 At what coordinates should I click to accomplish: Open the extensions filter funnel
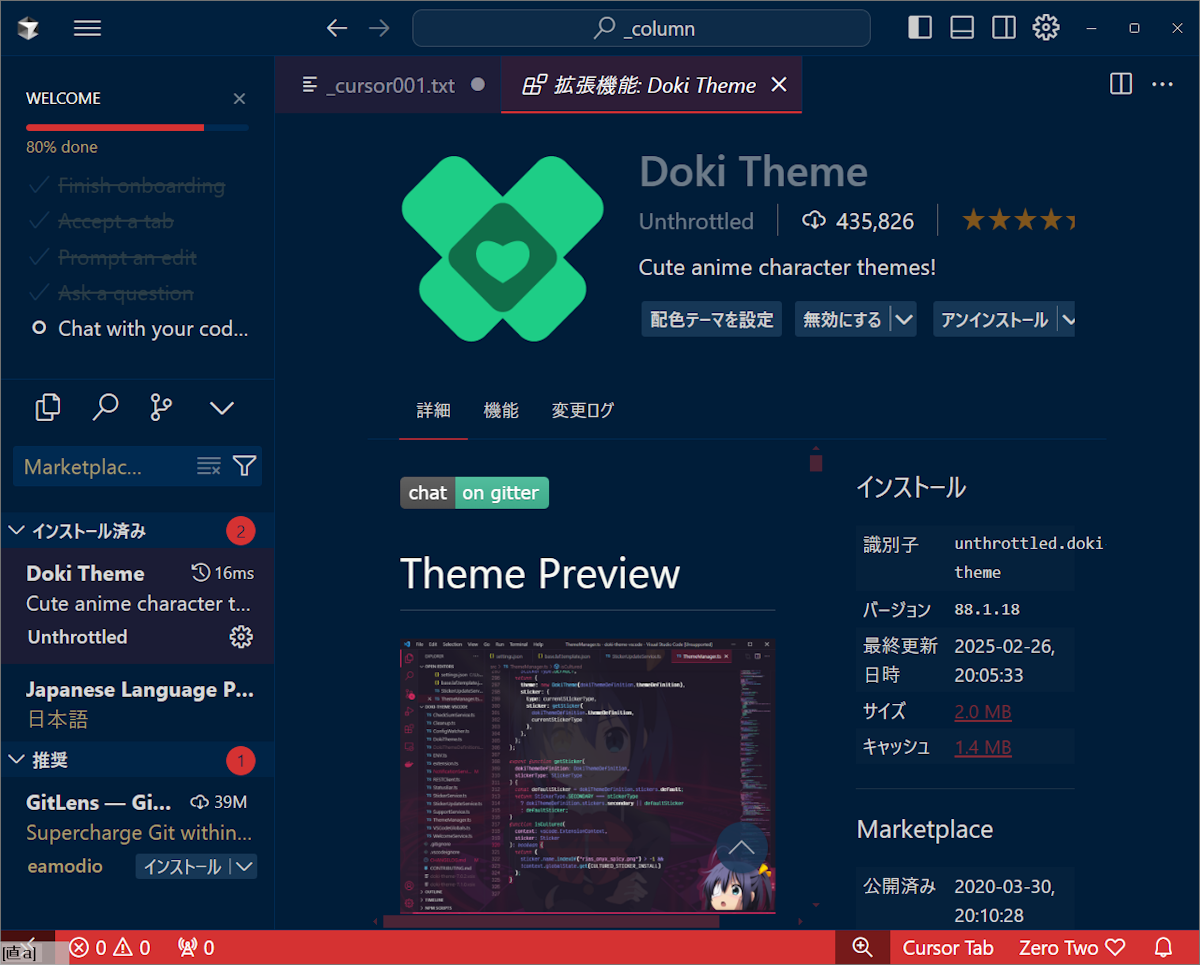245,466
